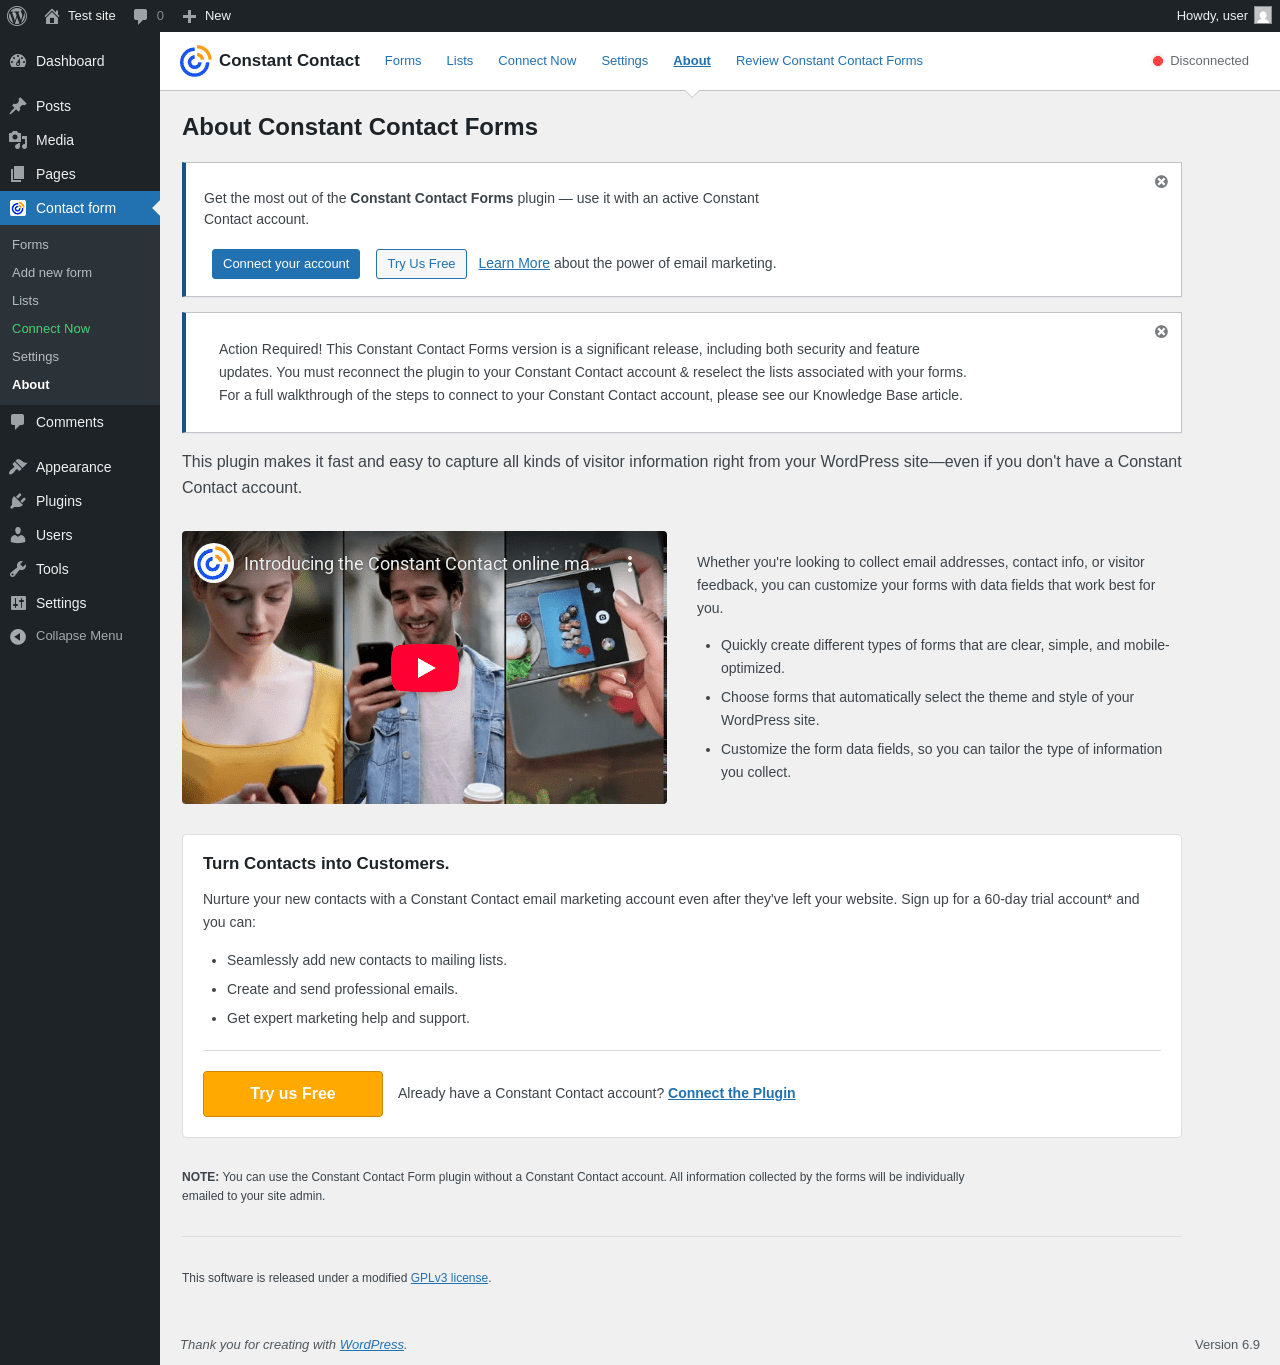Click the Media icon in sidebar
1280x1365 pixels.
18,140
